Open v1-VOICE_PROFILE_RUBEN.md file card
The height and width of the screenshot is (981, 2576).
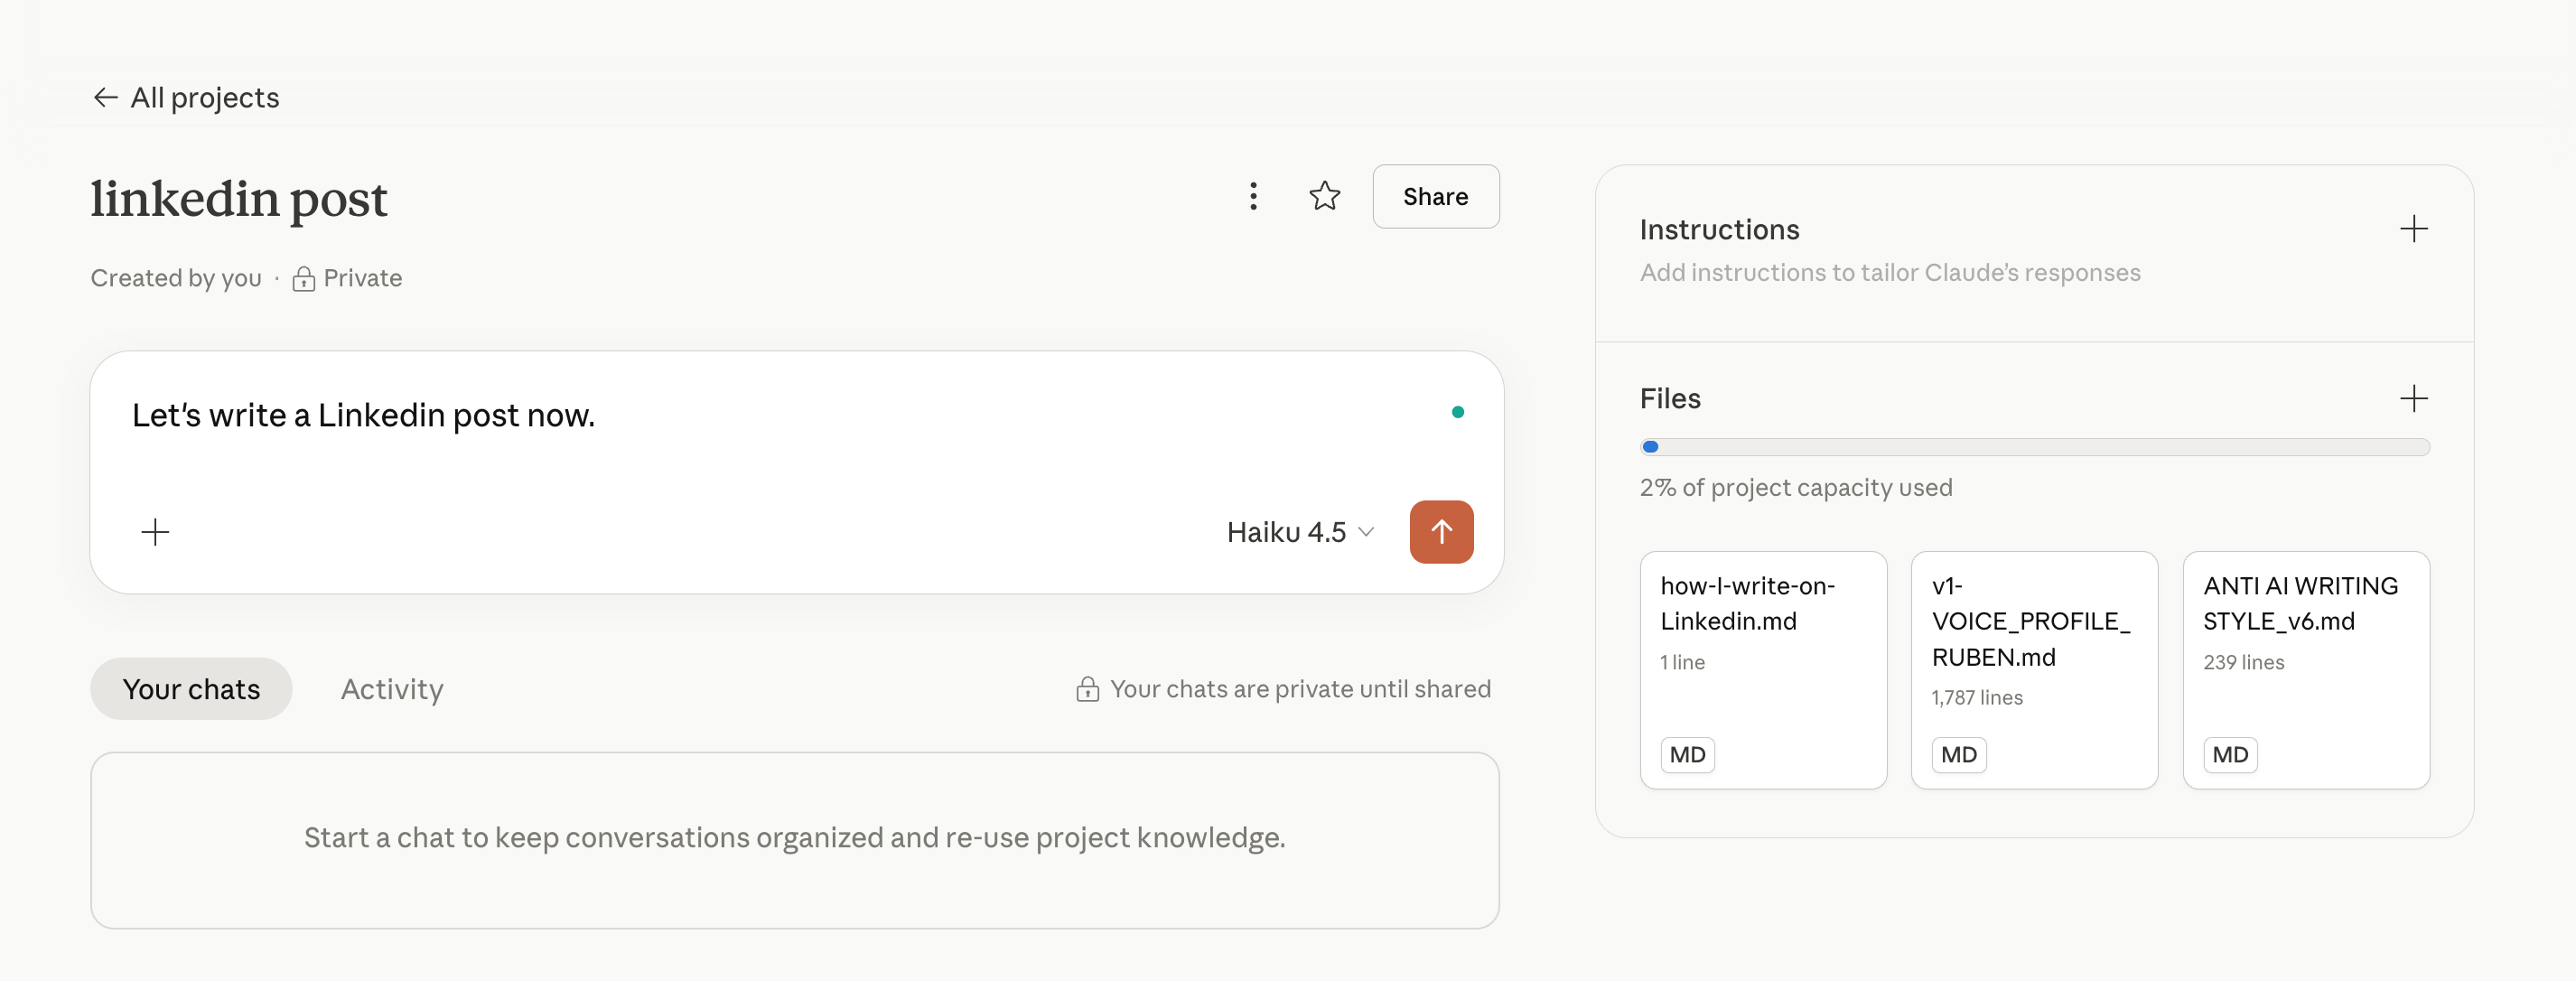click(2033, 669)
